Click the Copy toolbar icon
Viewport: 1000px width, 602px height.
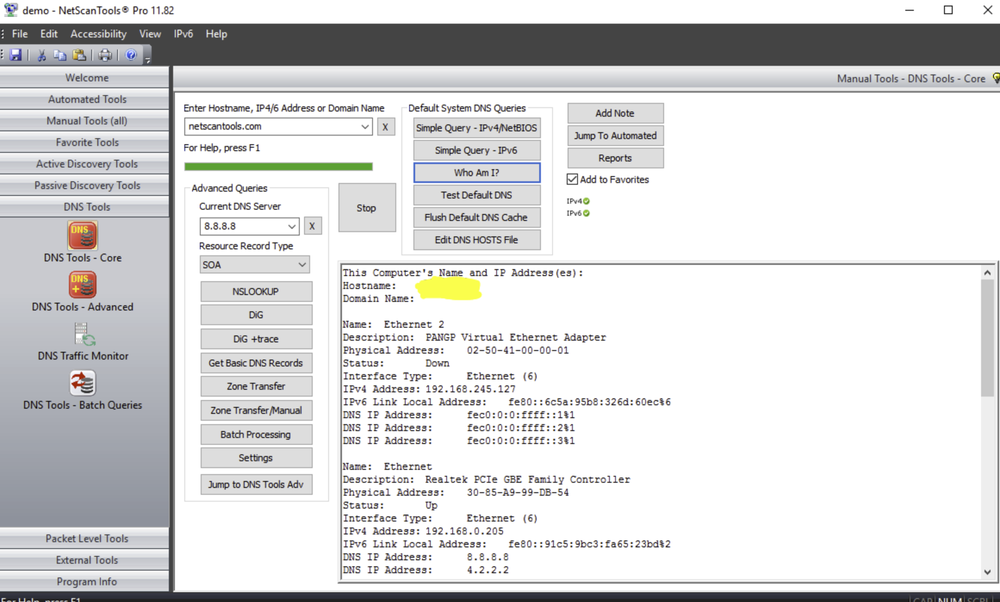pyautogui.click(x=60, y=55)
